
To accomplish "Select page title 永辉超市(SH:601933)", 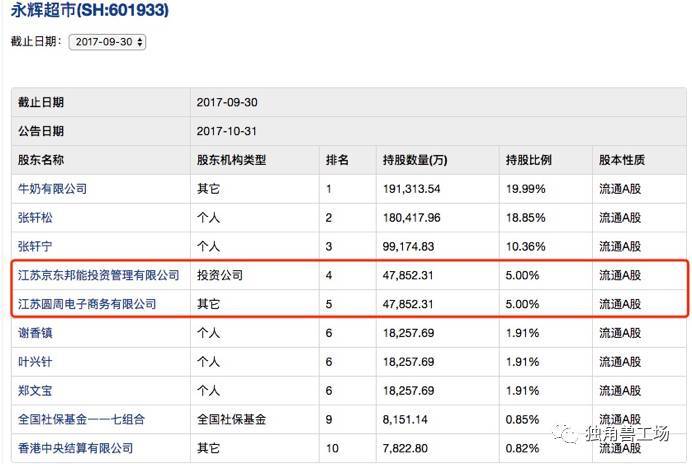I will 90,10.
